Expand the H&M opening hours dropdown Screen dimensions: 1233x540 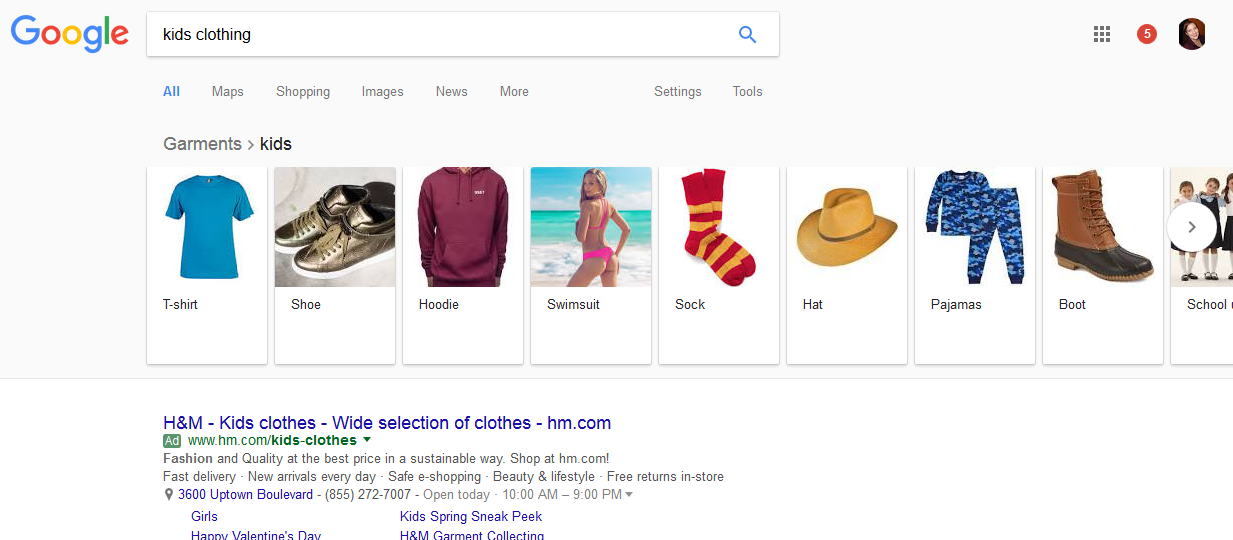(629, 495)
